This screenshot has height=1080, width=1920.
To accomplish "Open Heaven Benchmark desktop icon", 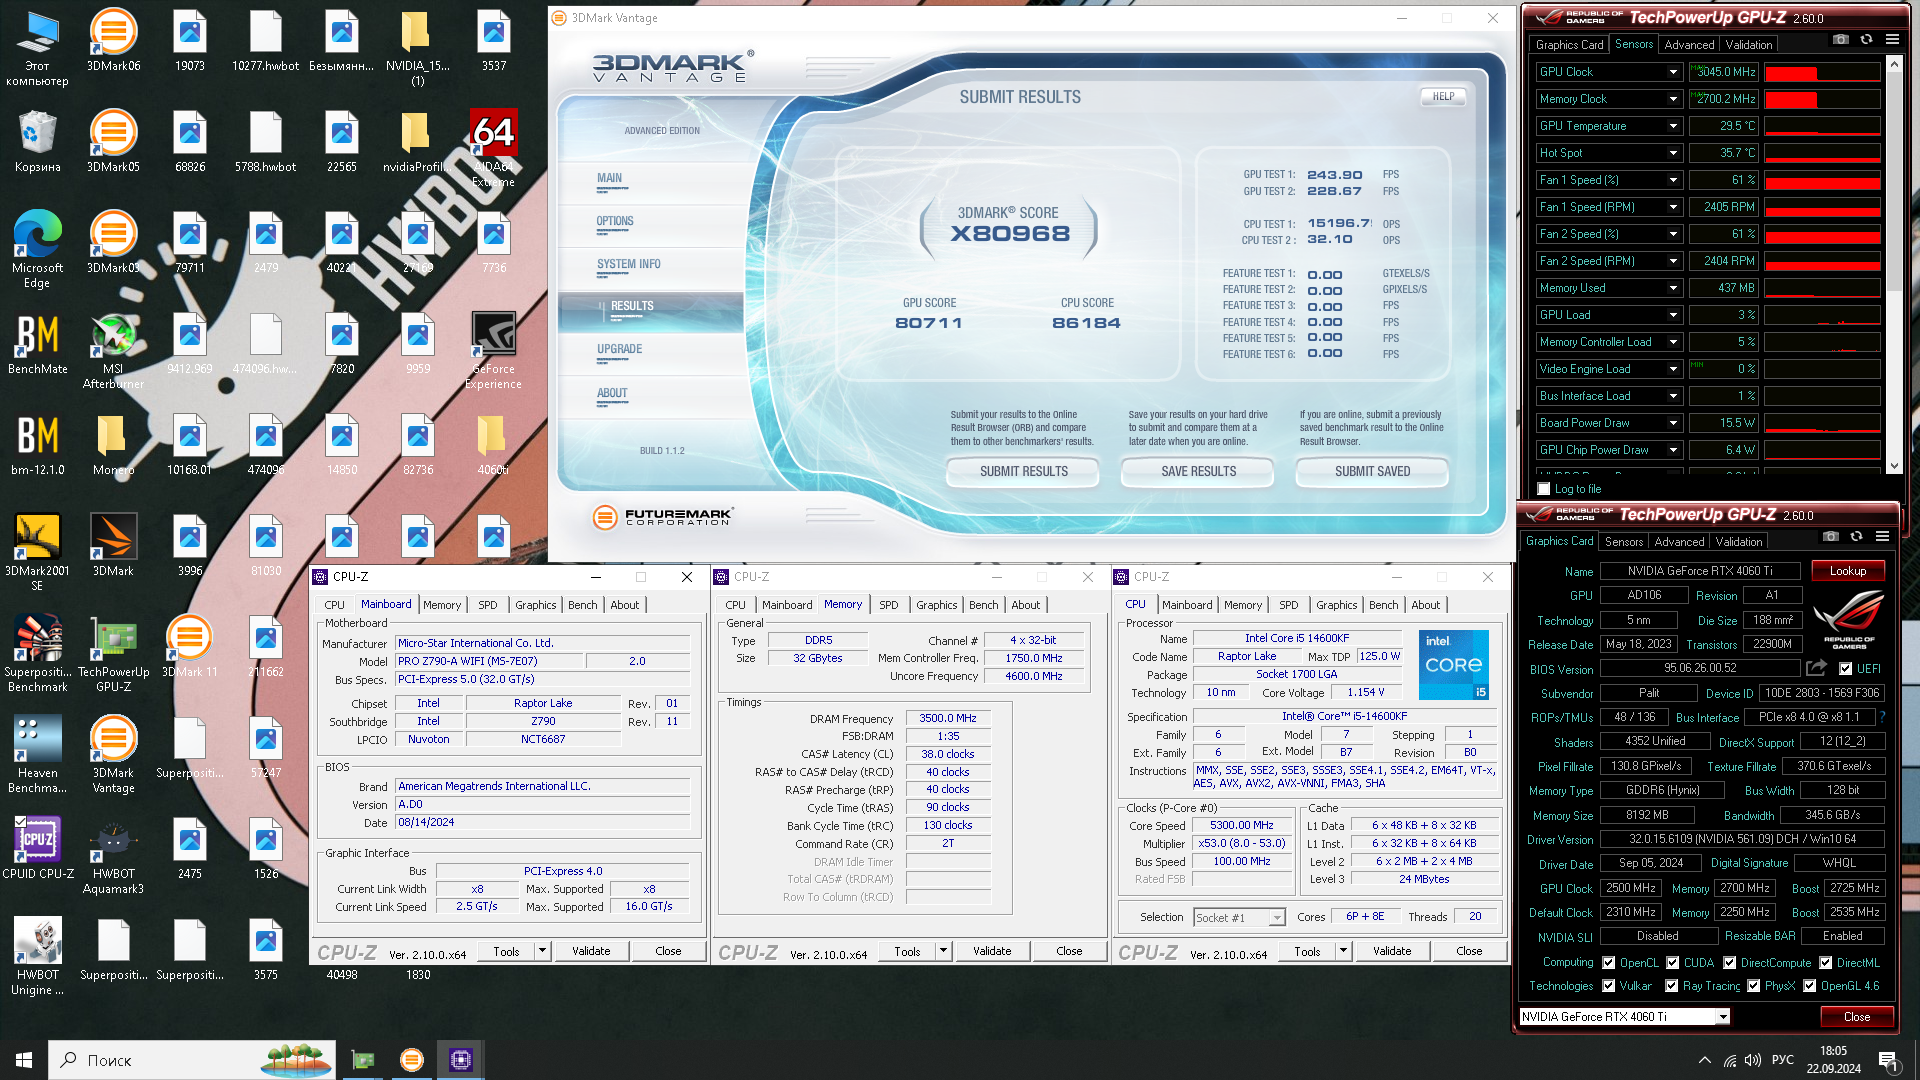I will (x=37, y=754).
